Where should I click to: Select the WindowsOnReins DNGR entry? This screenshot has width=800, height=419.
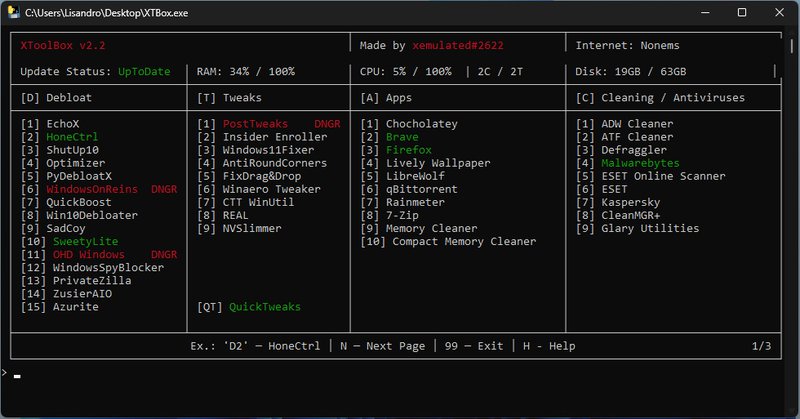99,189
